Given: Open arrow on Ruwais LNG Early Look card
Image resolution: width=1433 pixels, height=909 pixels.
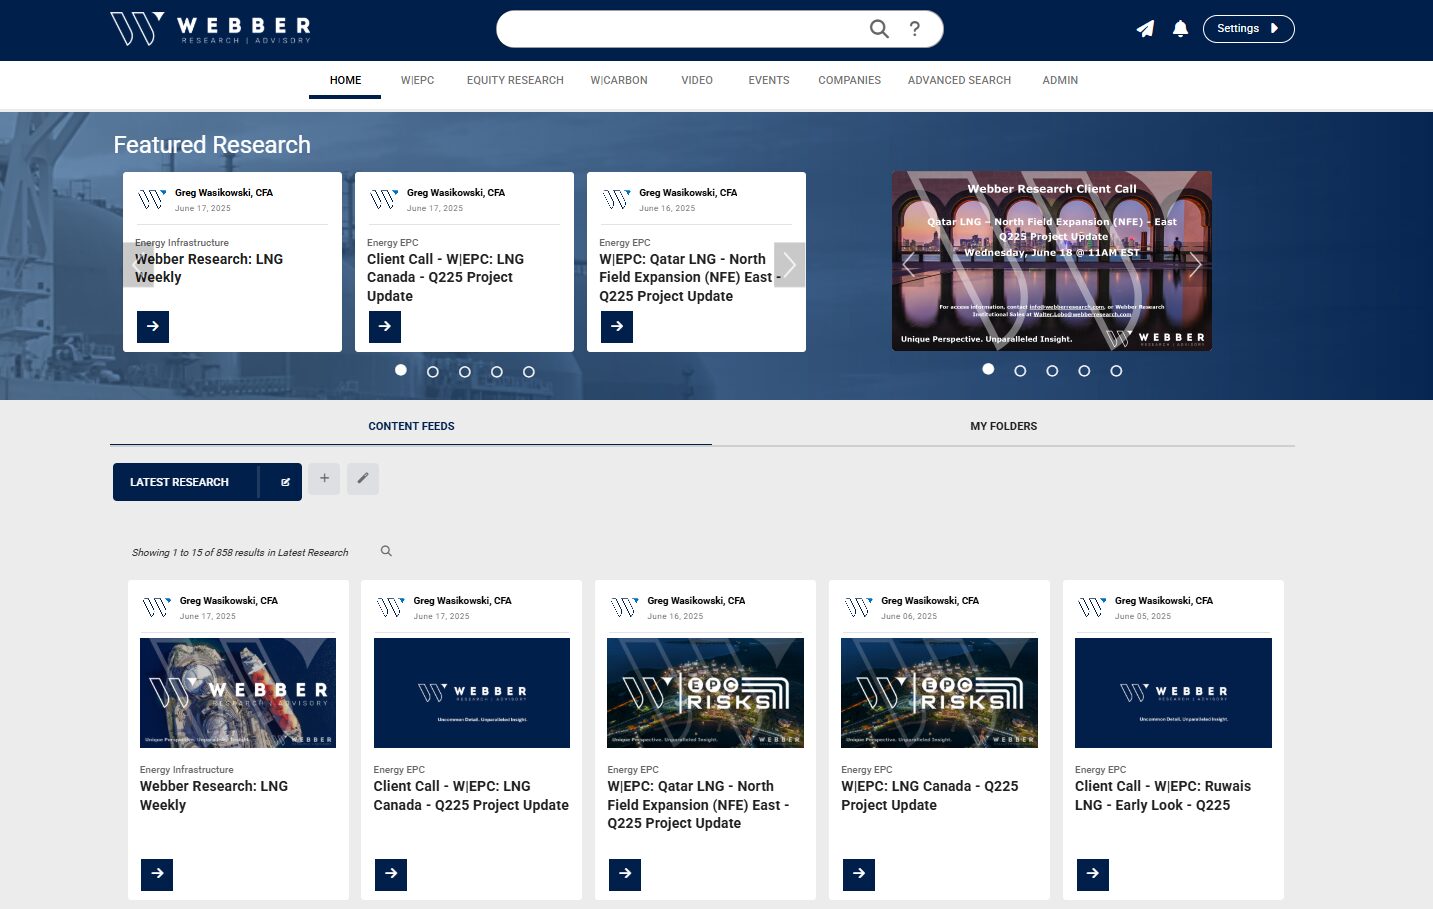Looking at the screenshot, I should pyautogui.click(x=1093, y=874).
